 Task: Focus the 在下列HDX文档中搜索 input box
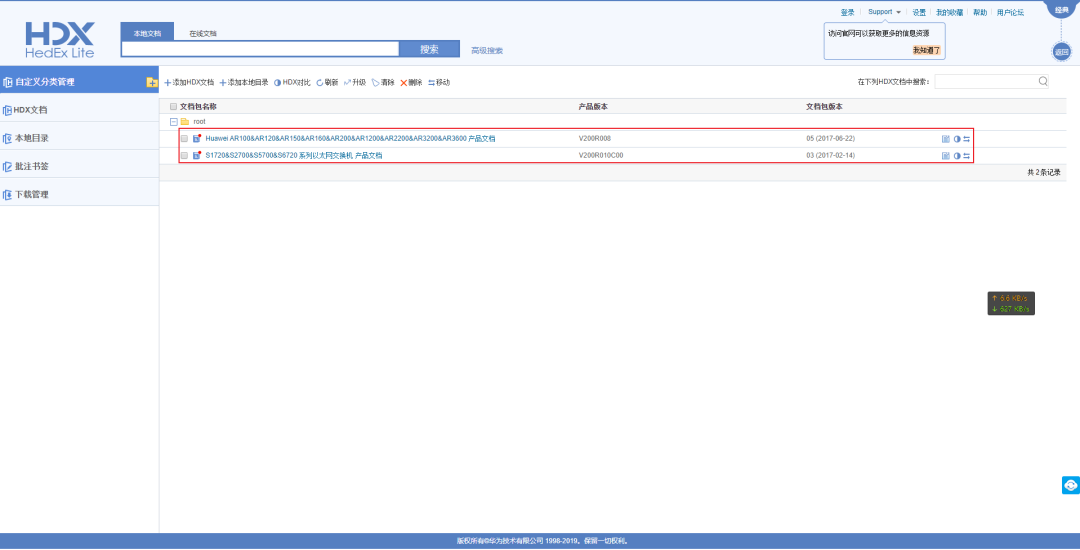point(986,82)
